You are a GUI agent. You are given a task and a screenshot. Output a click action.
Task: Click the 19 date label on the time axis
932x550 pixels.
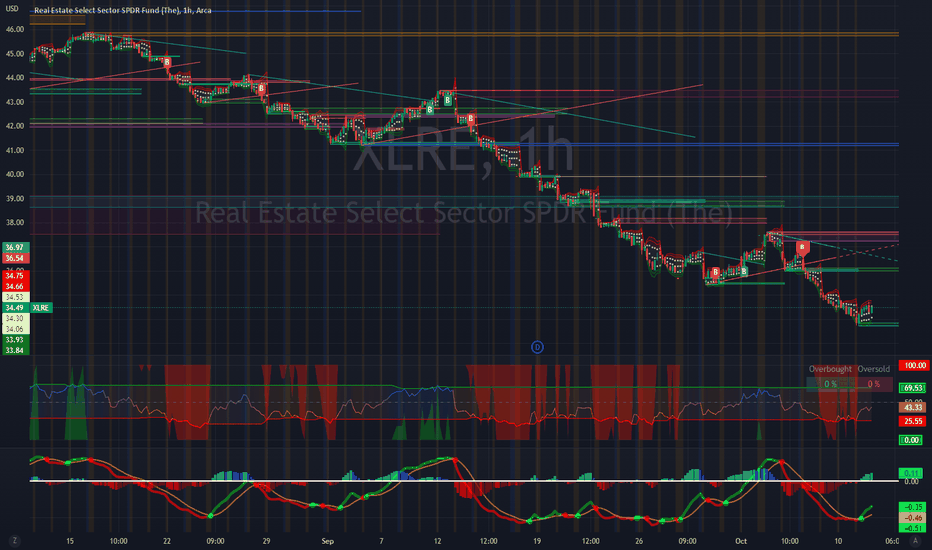(x=537, y=541)
